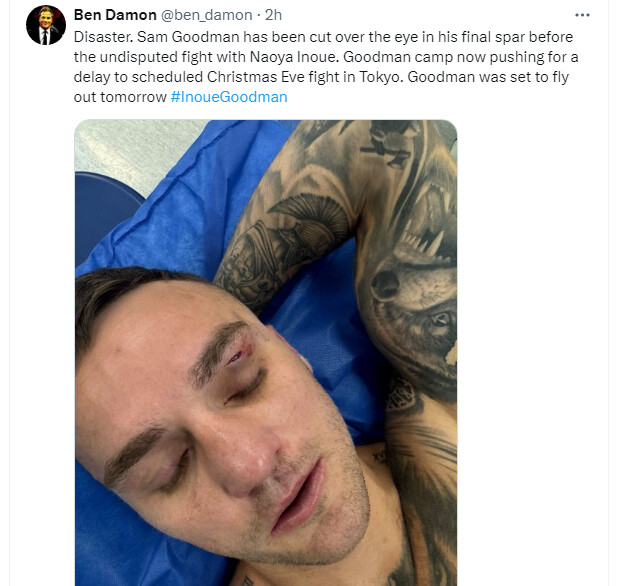The height and width of the screenshot is (586, 622).
Task: Open the @ben_damon handle link
Action: (x=206, y=15)
